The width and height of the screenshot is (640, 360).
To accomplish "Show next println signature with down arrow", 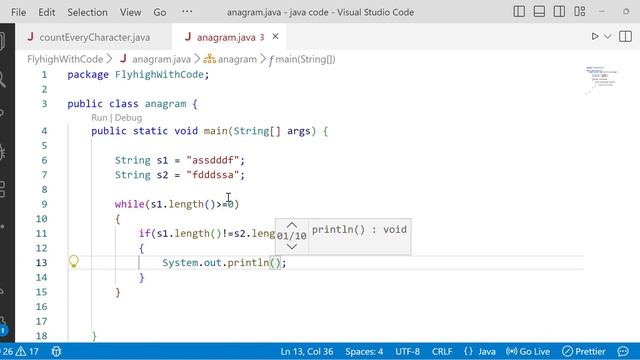I will 291,247.
